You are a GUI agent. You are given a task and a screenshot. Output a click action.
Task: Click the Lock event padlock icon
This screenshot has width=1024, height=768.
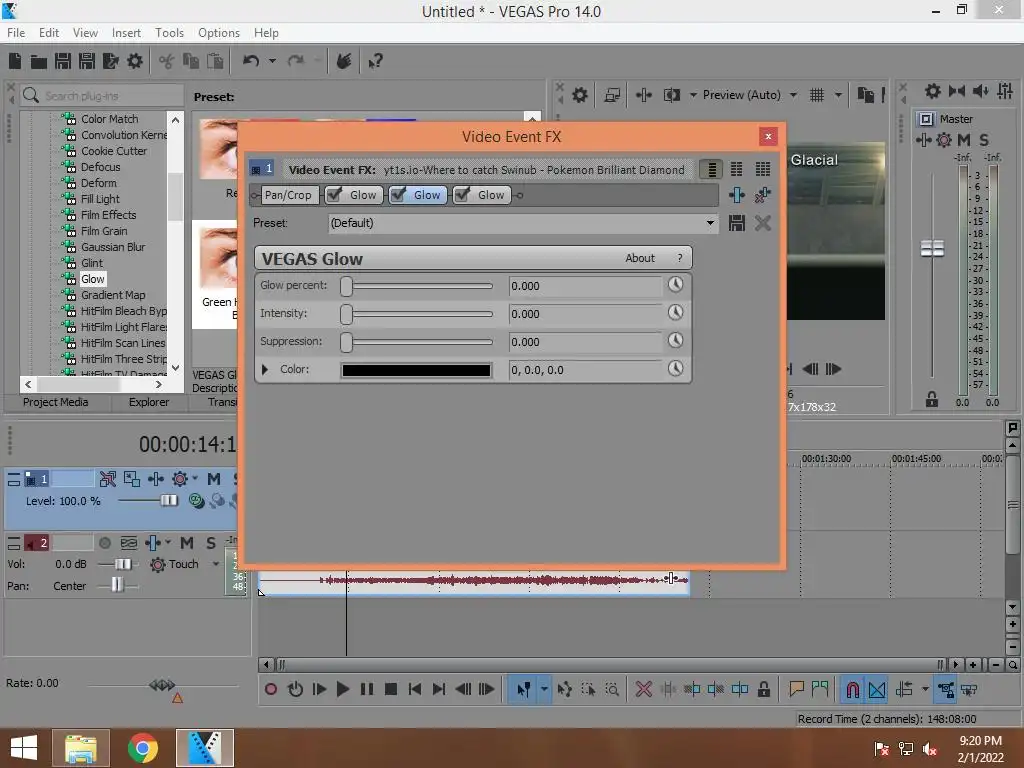(x=763, y=689)
